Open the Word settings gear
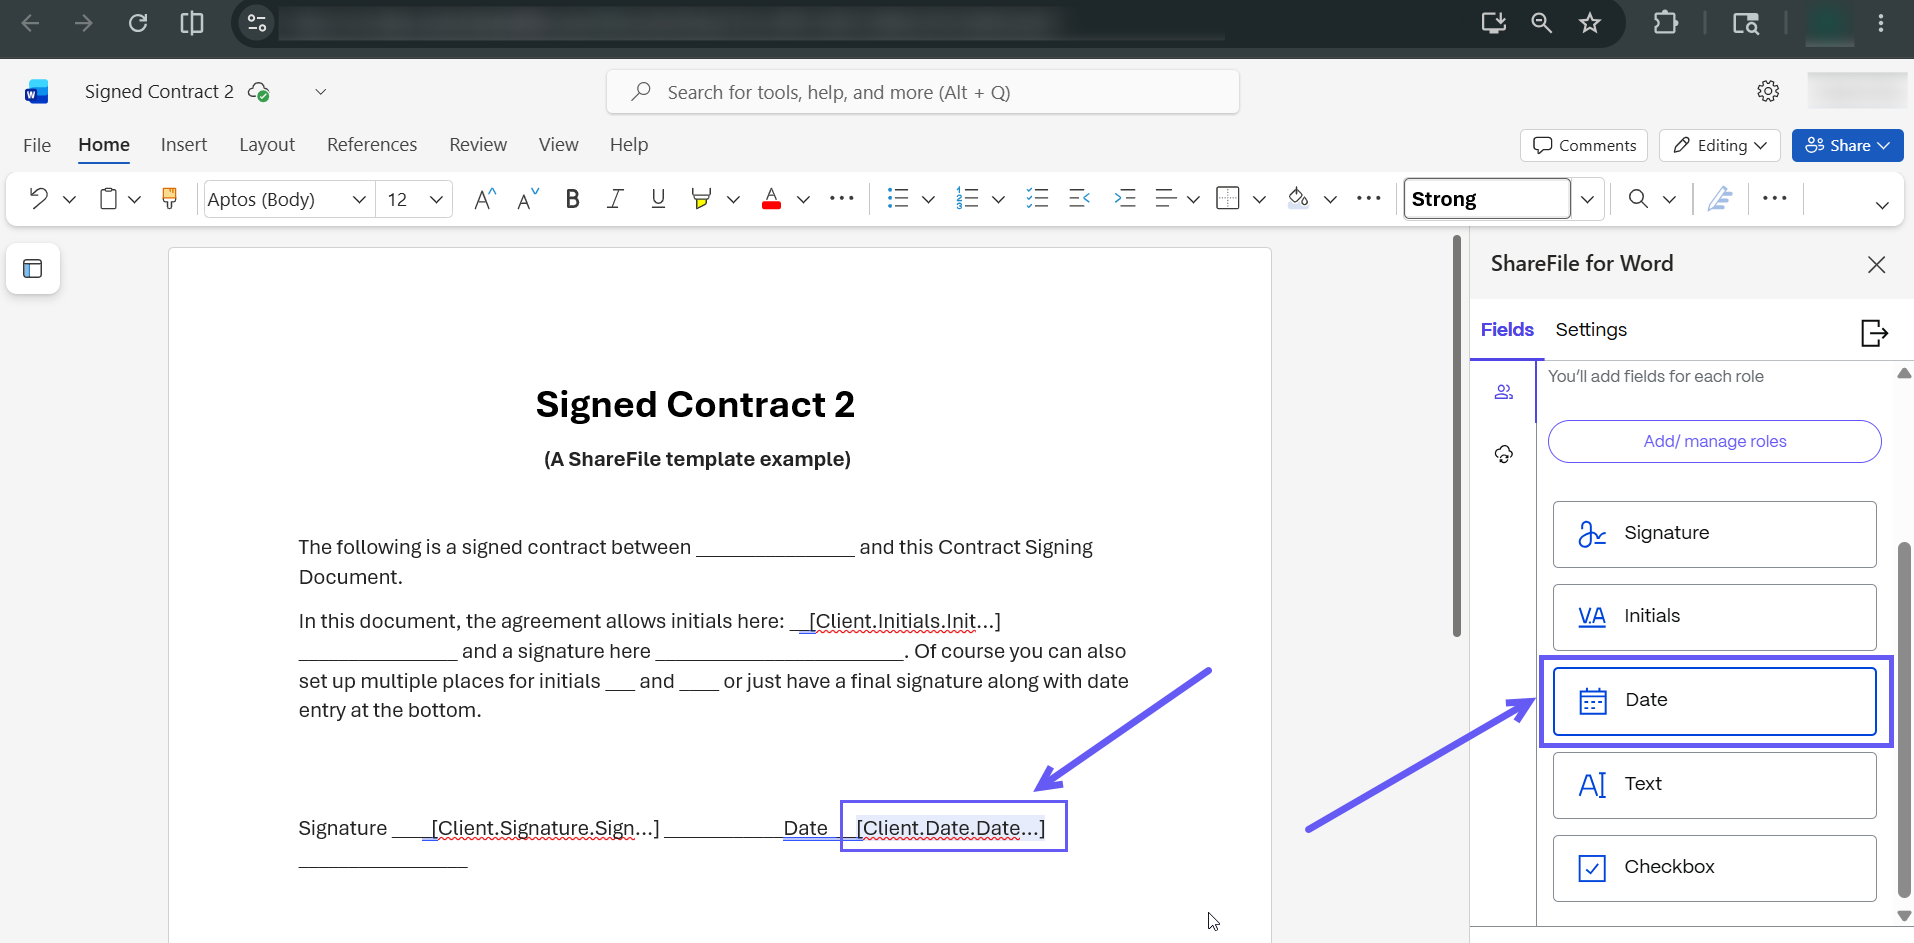The image size is (1914, 943). coord(1768,91)
